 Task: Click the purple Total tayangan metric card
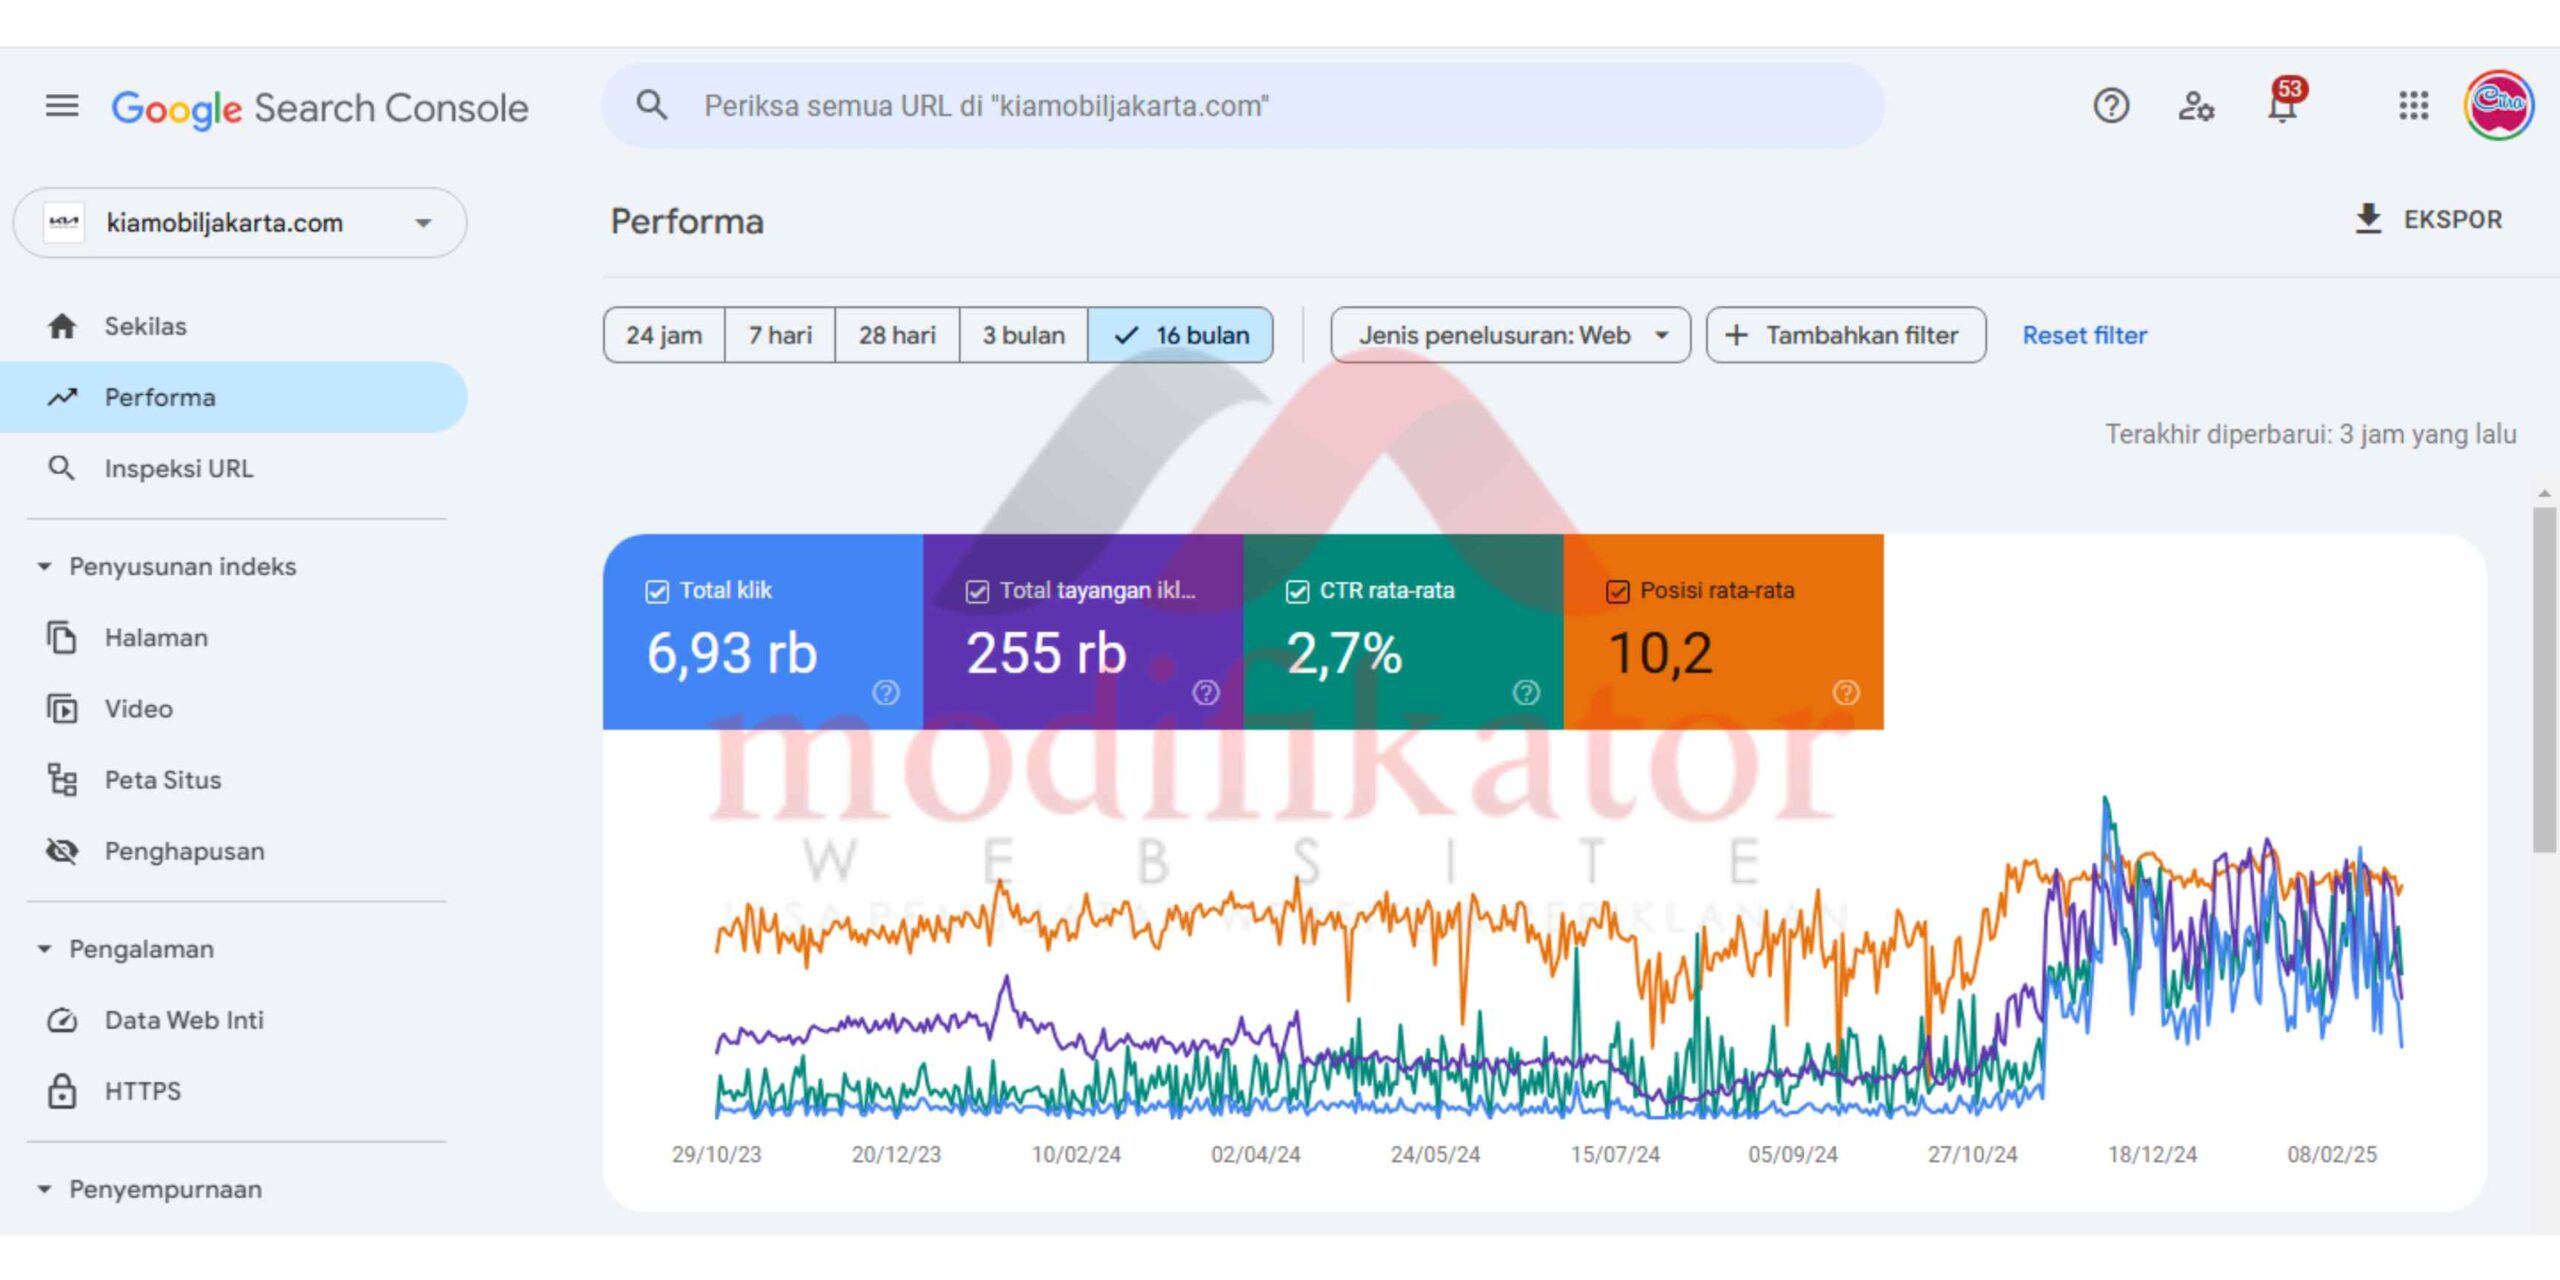pyautogui.click(x=1083, y=632)
